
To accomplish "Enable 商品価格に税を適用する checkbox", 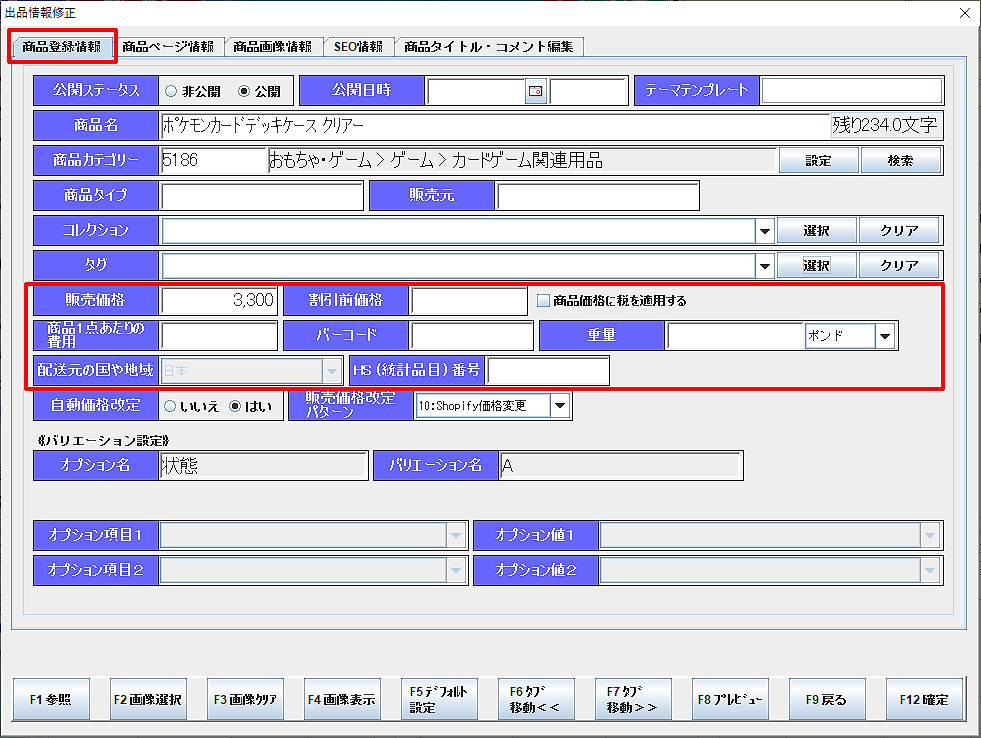I will click(x=544, y=300).
